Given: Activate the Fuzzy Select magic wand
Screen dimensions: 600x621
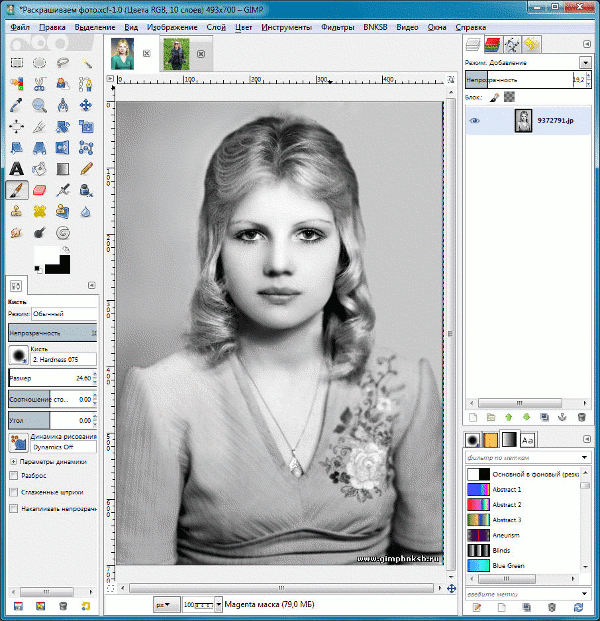Looking at the screenshot, I should (86, 62).
